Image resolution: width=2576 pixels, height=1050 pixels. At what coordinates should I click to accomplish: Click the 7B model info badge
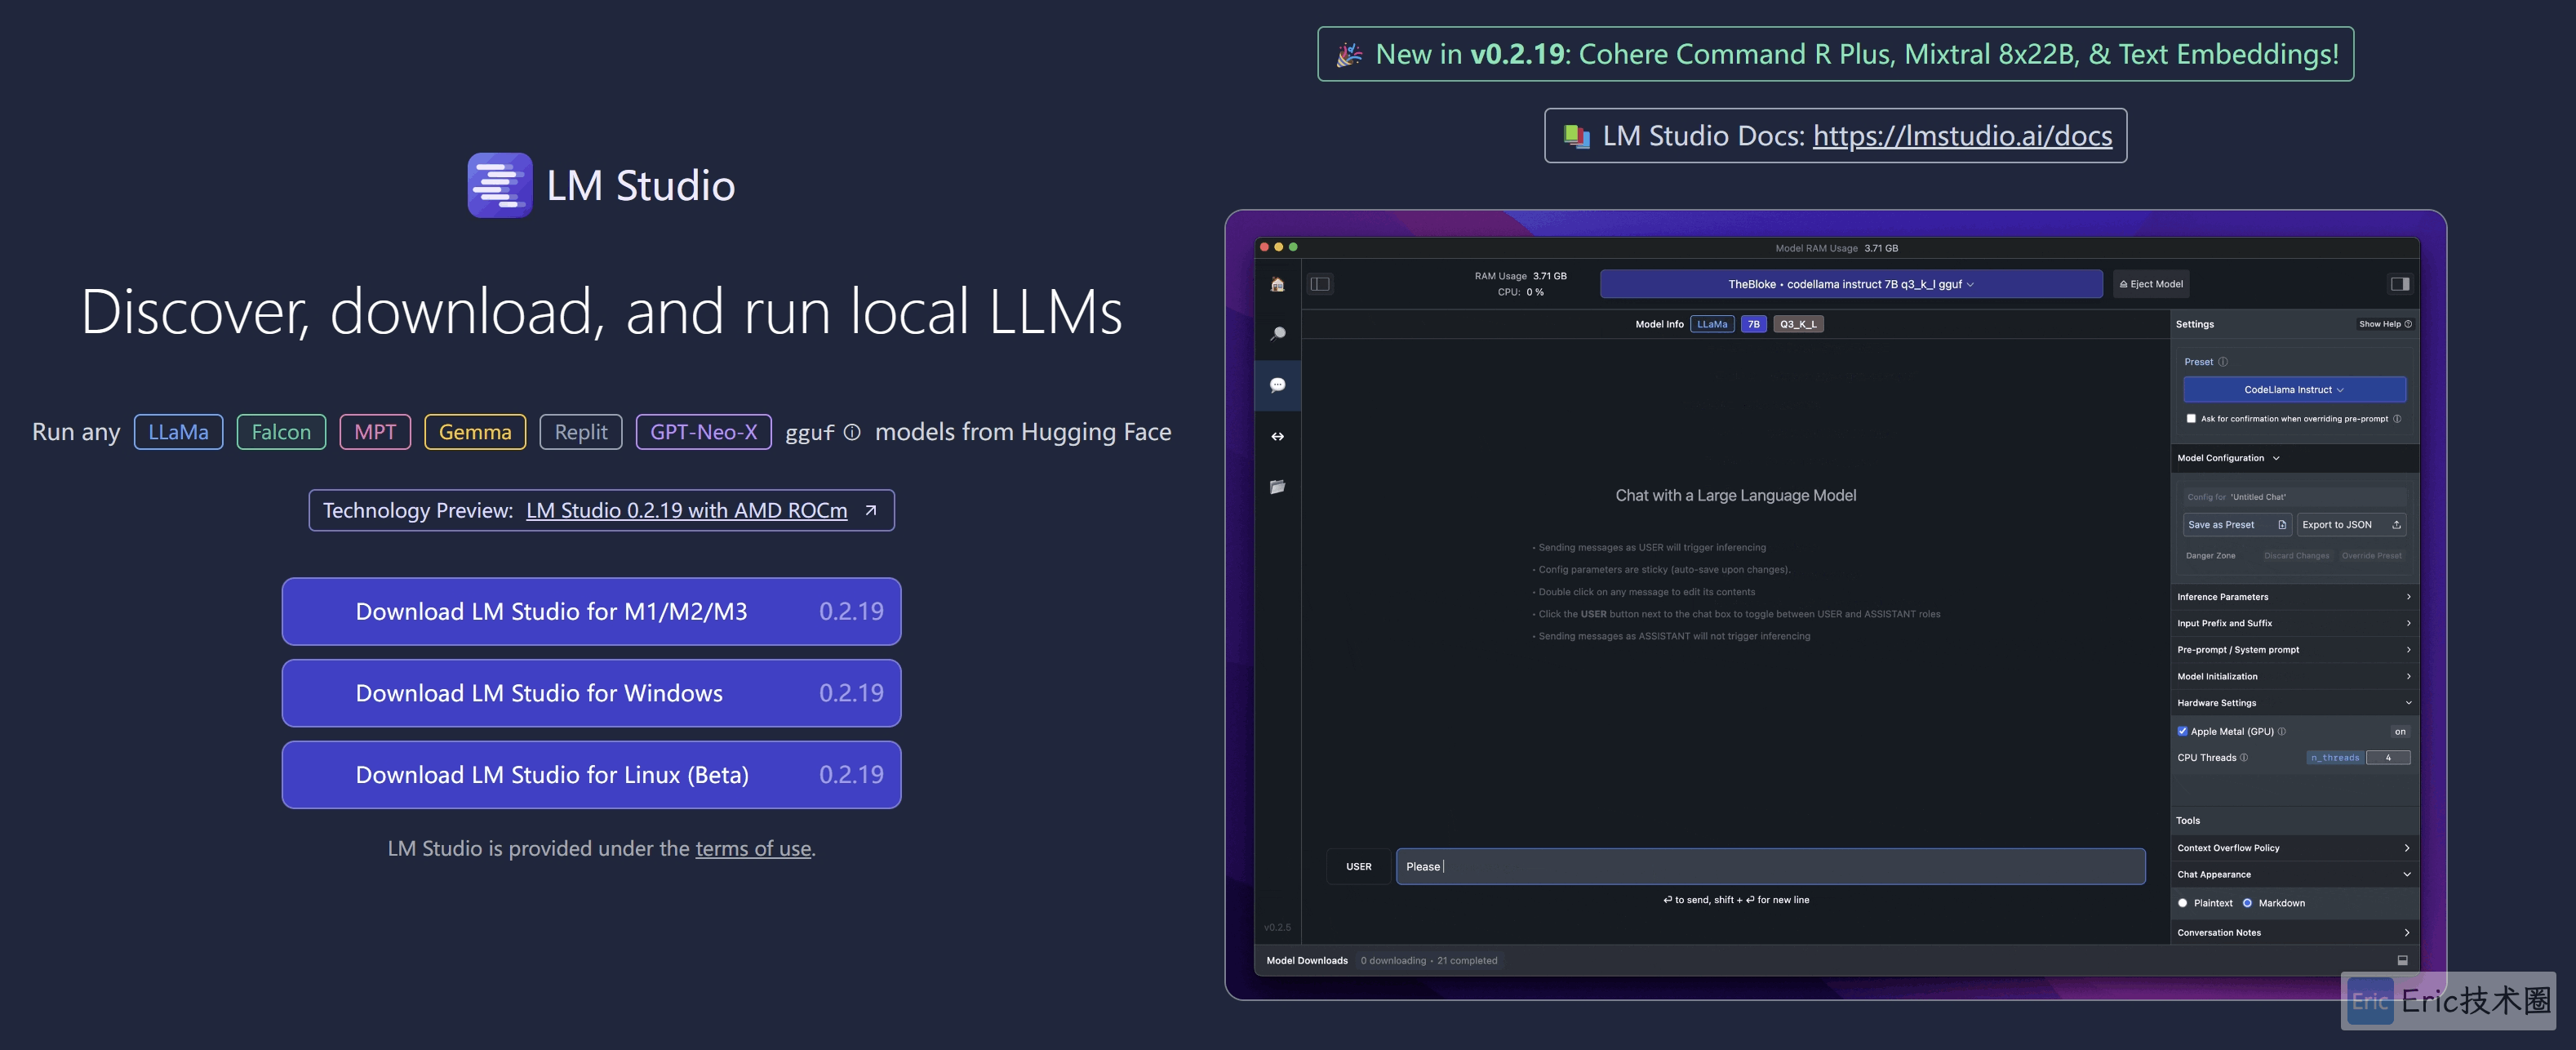tap(1753, 324)
